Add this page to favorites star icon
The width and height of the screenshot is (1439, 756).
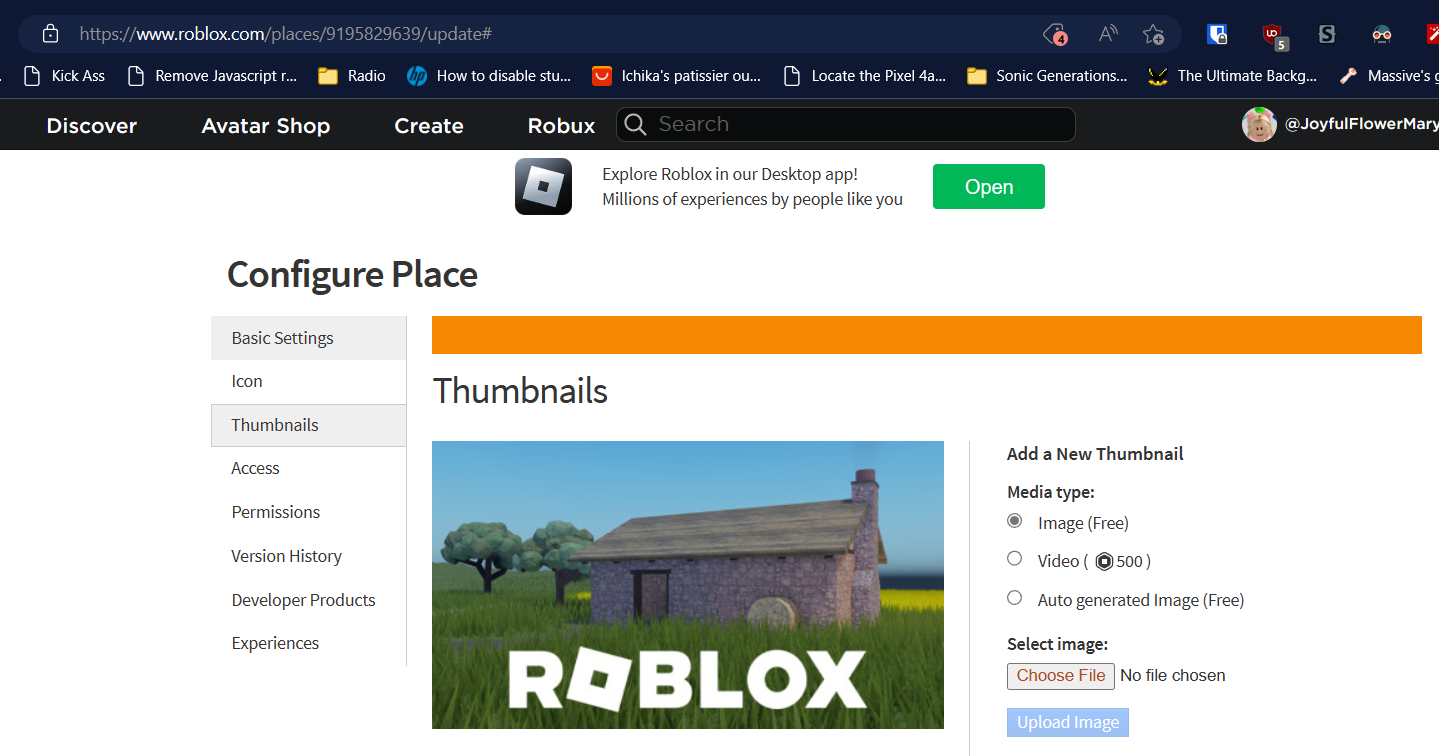[1153, 34]
